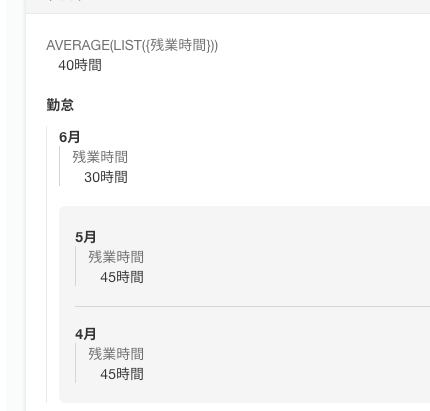The width and height of the screenshot is (430, 411).
Task: Click the vertical indent line beside 6月 entry
Action: click(x=59, y=166)
